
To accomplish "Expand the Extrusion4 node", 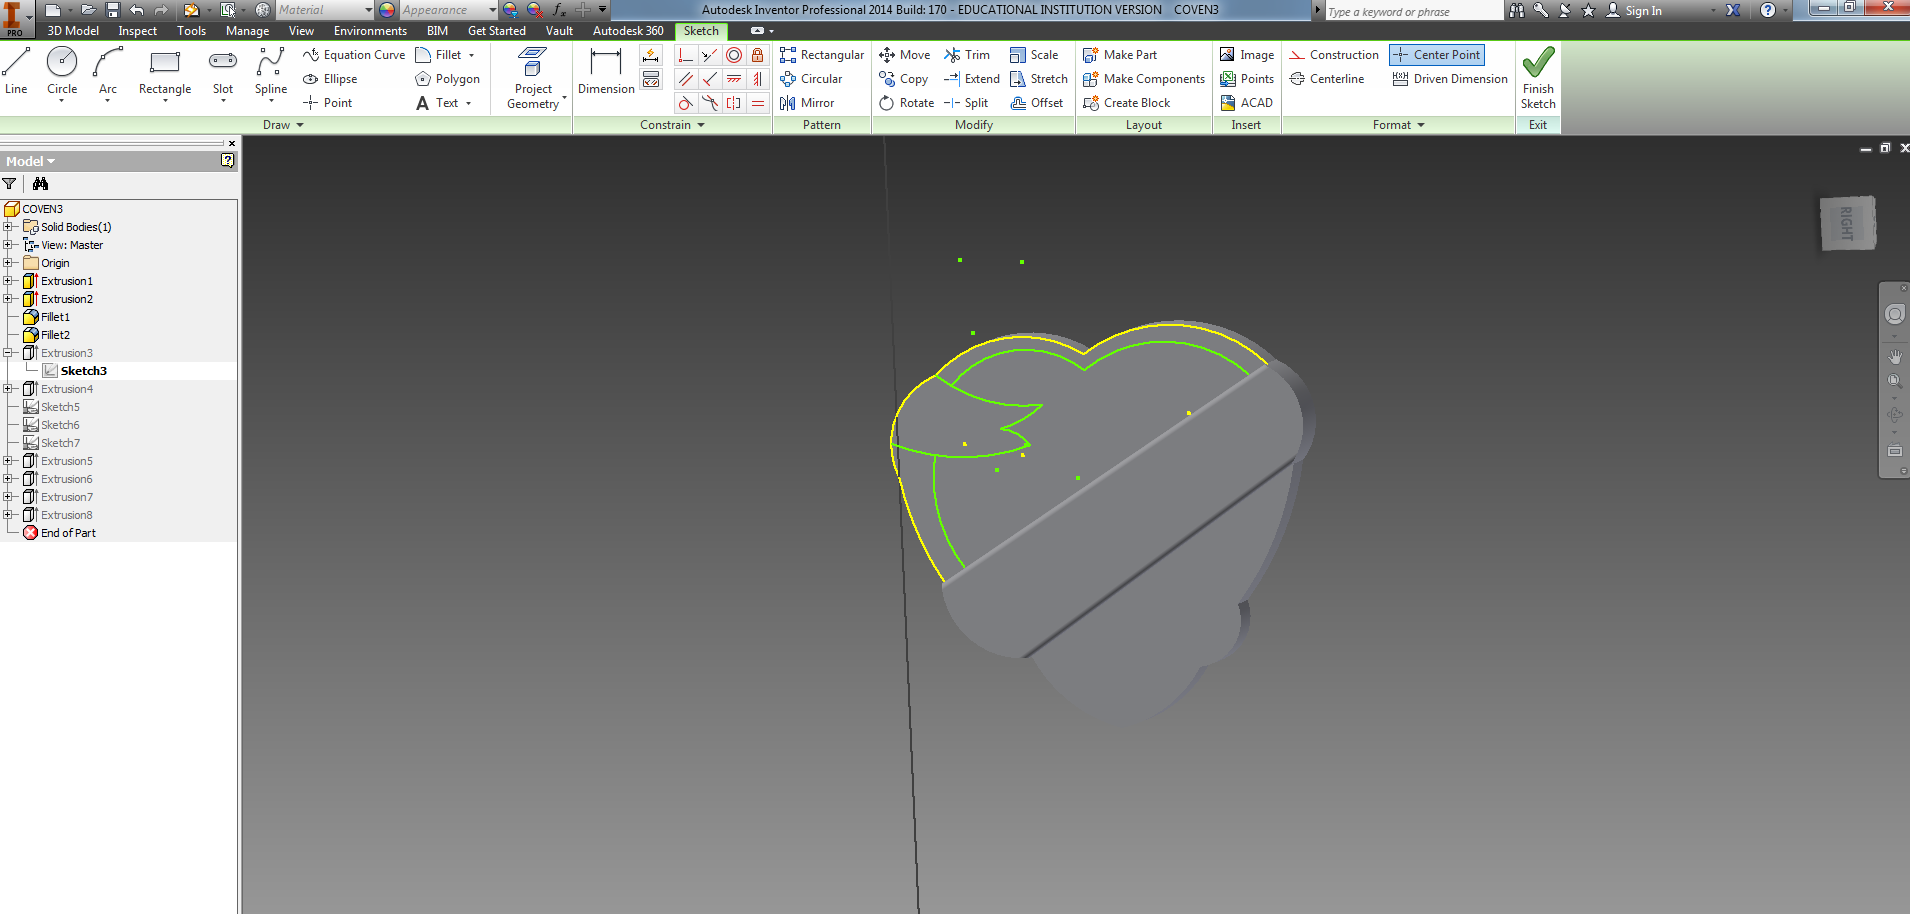I will click(8, 389).
